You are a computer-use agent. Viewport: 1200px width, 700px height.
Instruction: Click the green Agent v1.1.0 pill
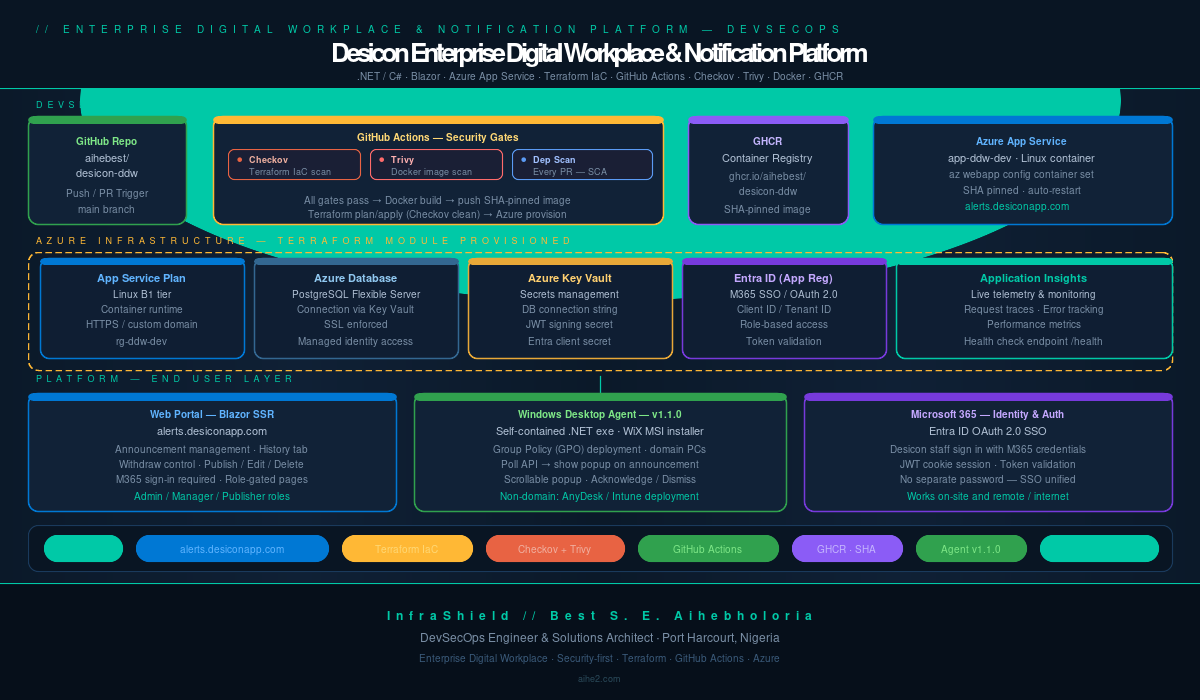point(970,549)
